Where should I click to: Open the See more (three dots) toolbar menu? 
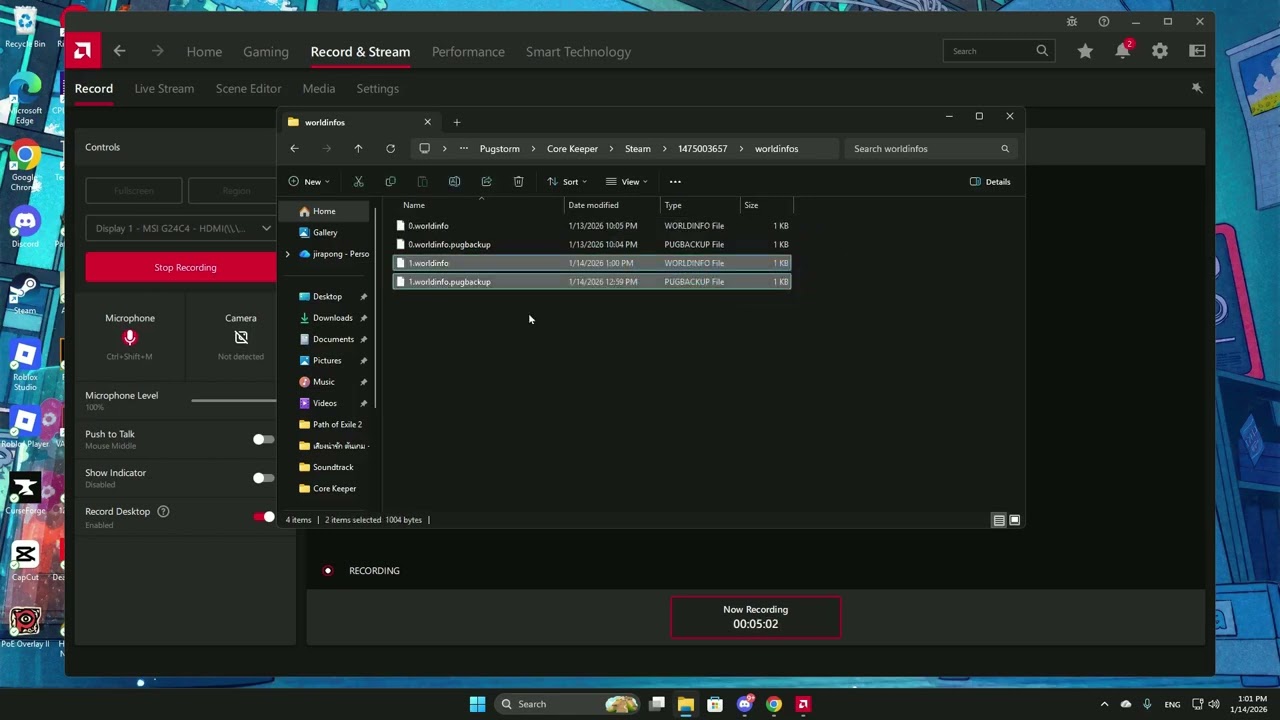coord(675,182)
